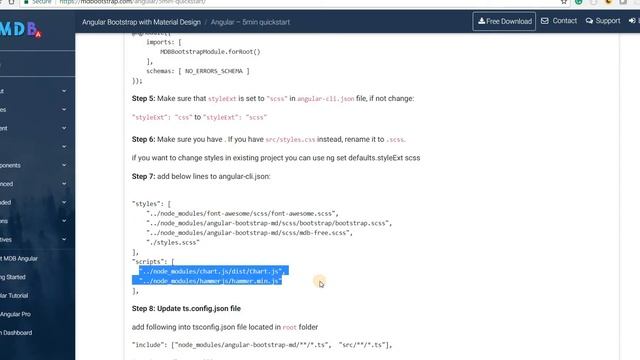Open the Contact link
Image resolution: width=640 pixels, height=360 pixels.
pyautogui.click(x=564, y=21)
